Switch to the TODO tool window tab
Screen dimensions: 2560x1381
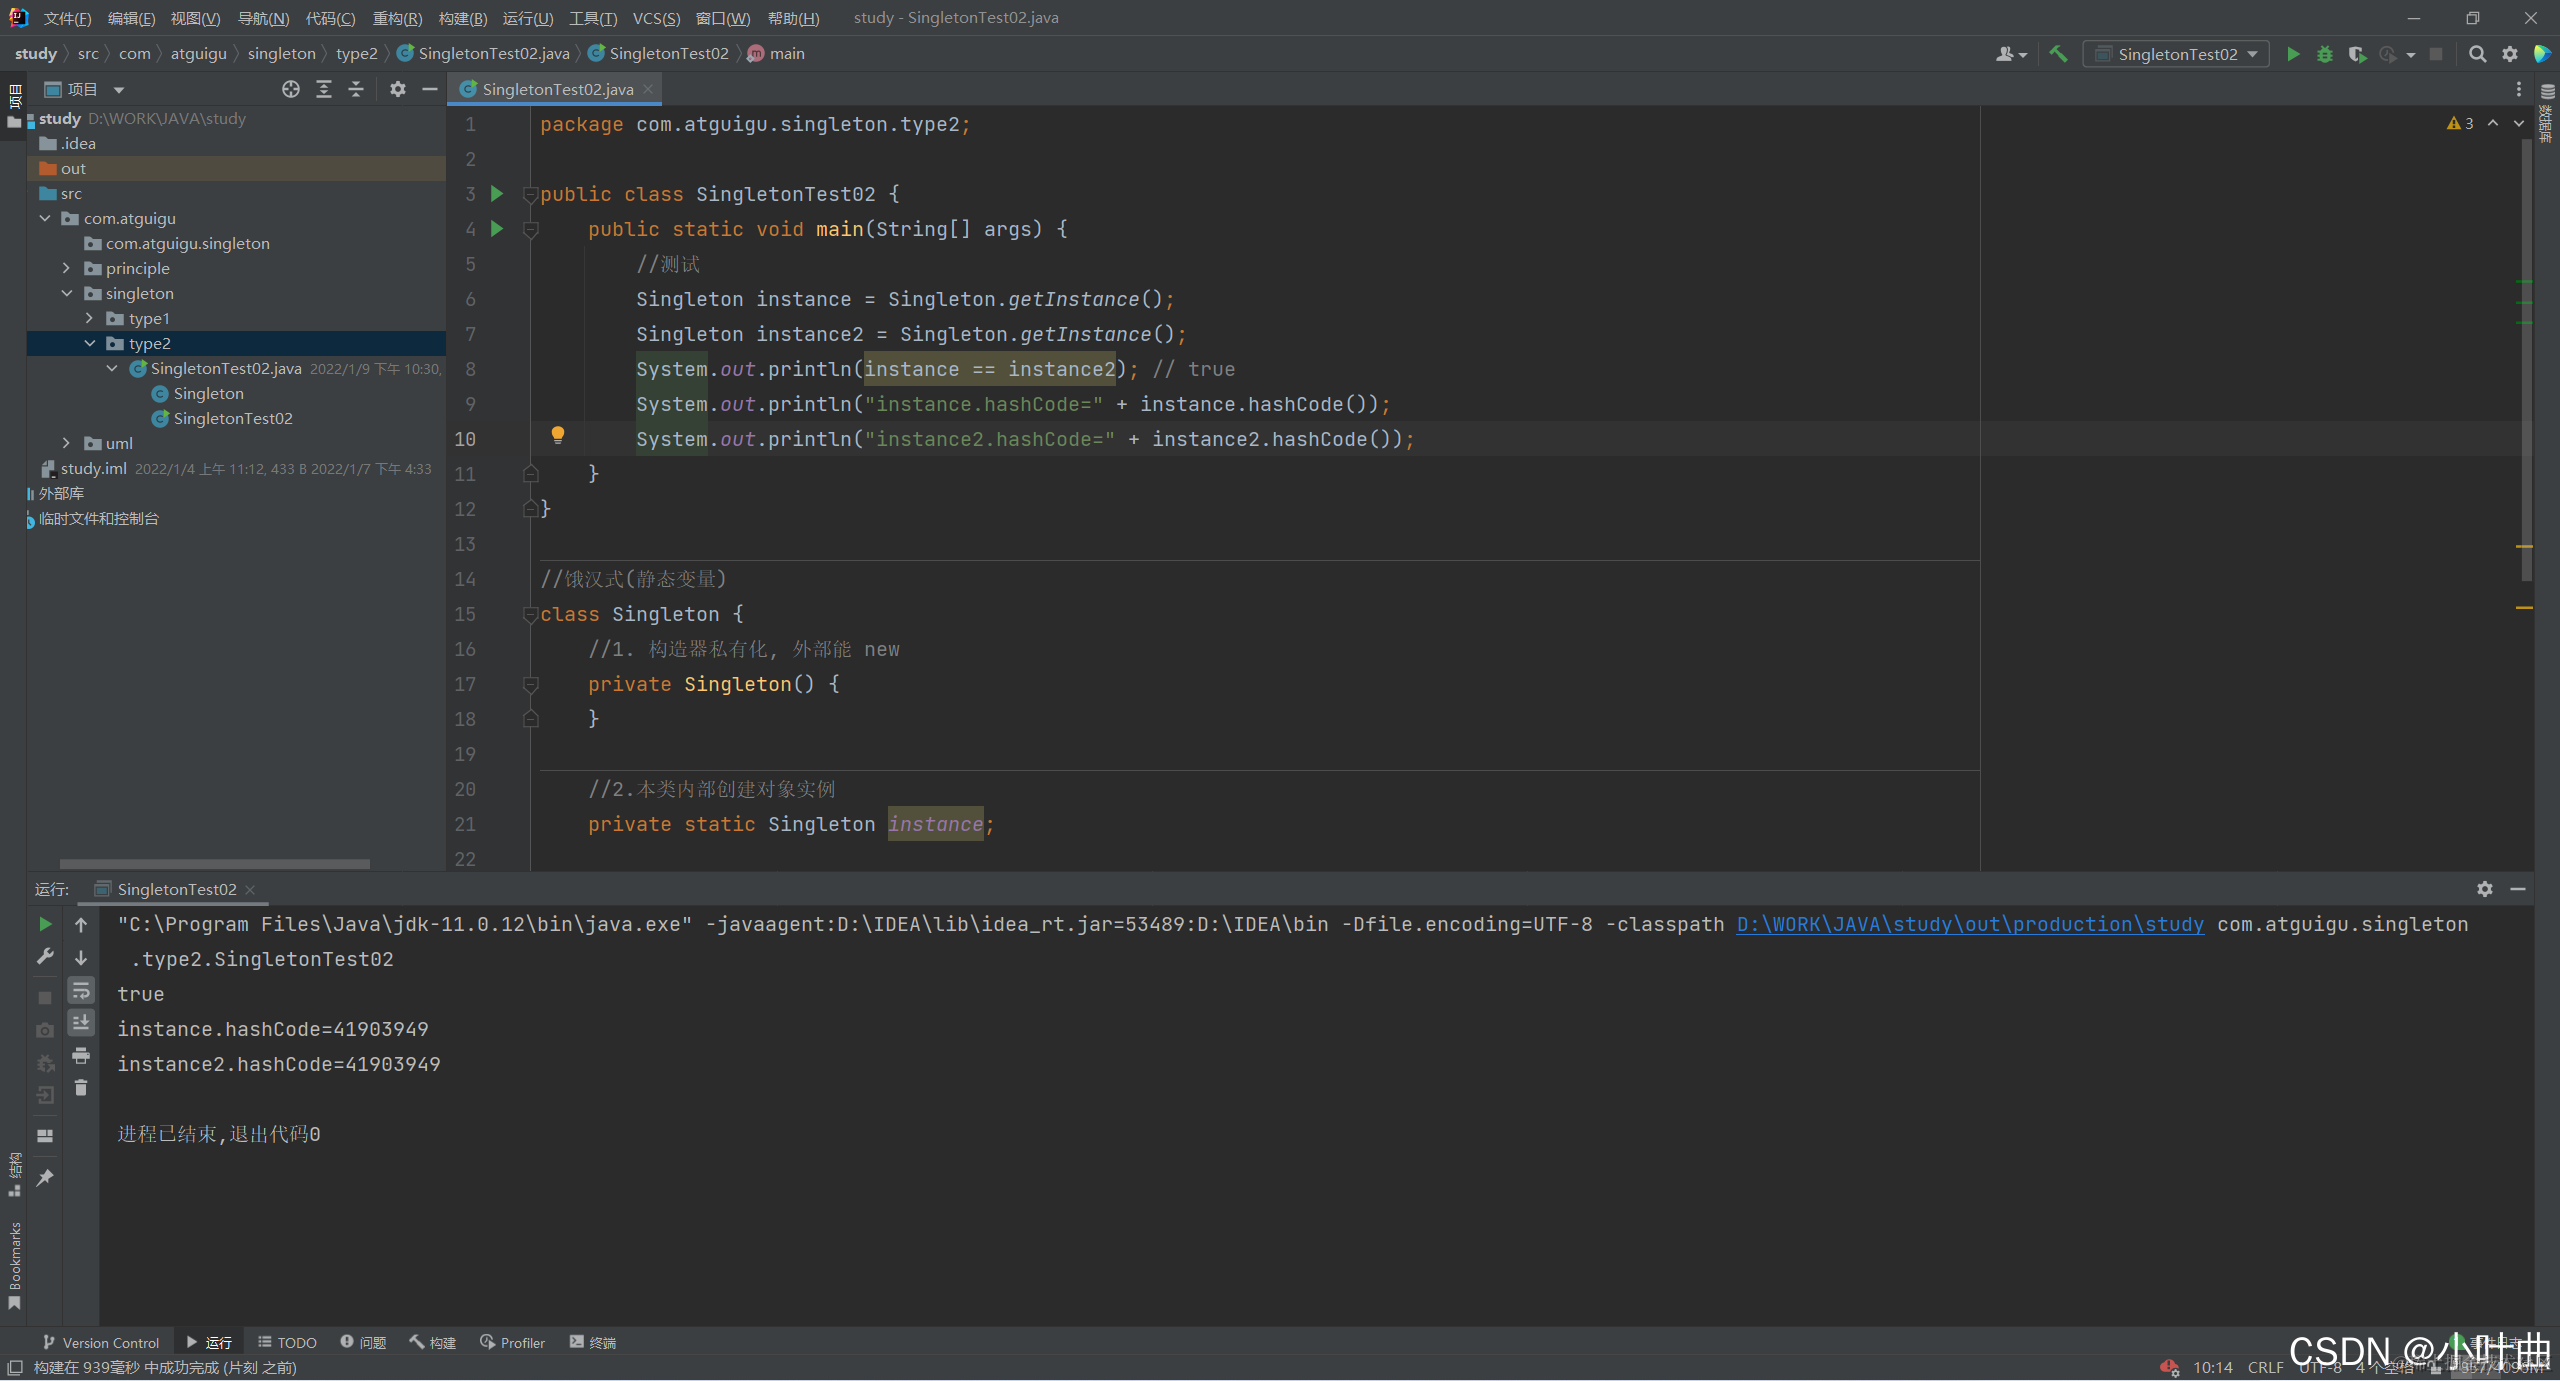coord(287,1342)
